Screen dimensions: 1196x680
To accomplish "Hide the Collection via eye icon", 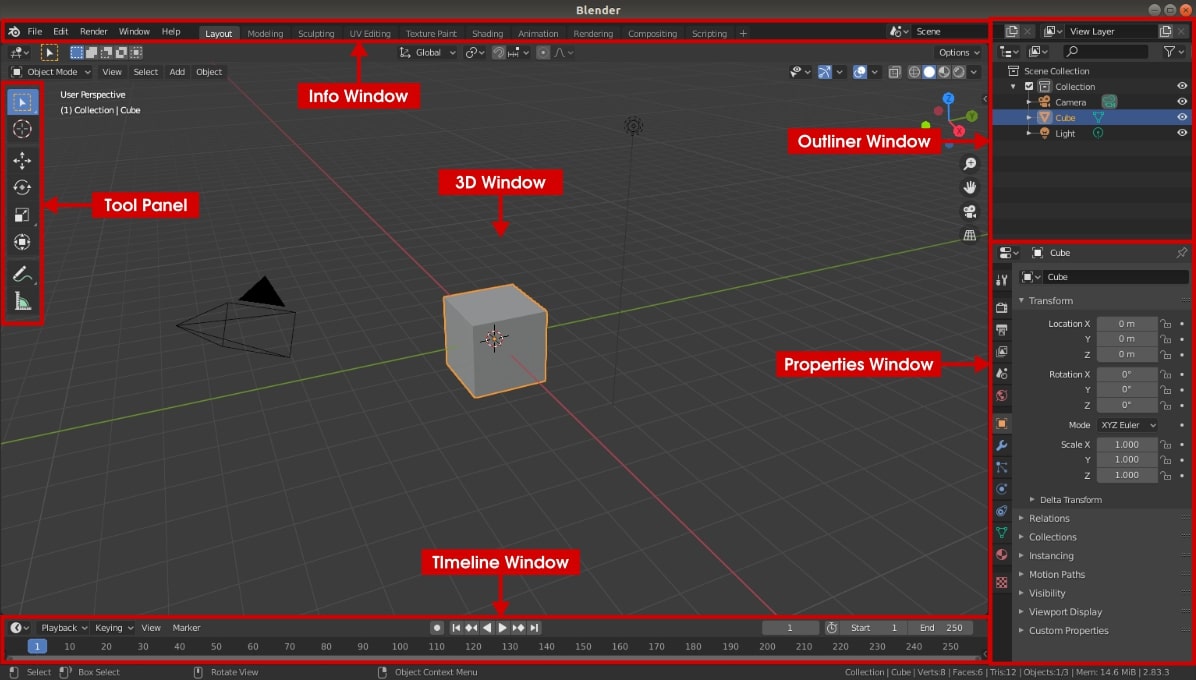I will pyautogui.click(x=1182, y=86).
